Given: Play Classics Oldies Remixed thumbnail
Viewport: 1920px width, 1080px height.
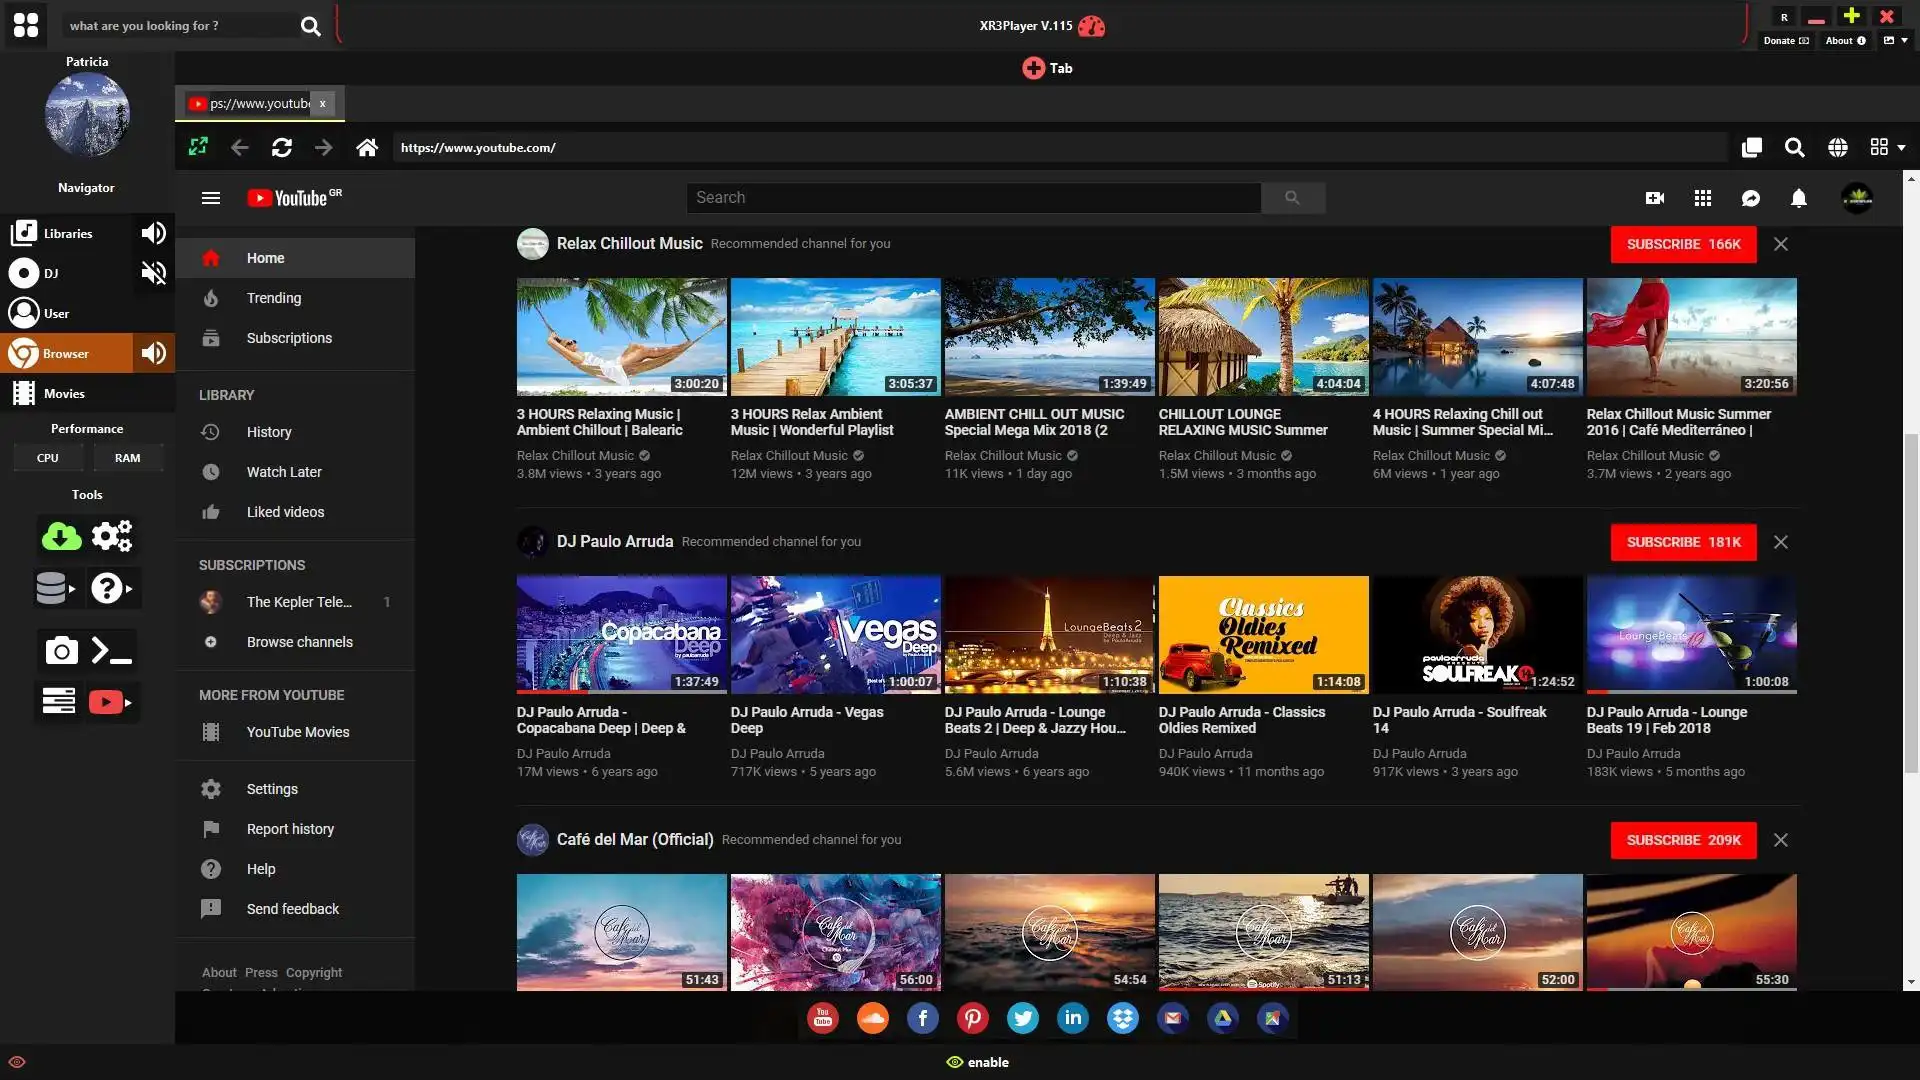Looking at the screenshot, I should click(1263, 634).
